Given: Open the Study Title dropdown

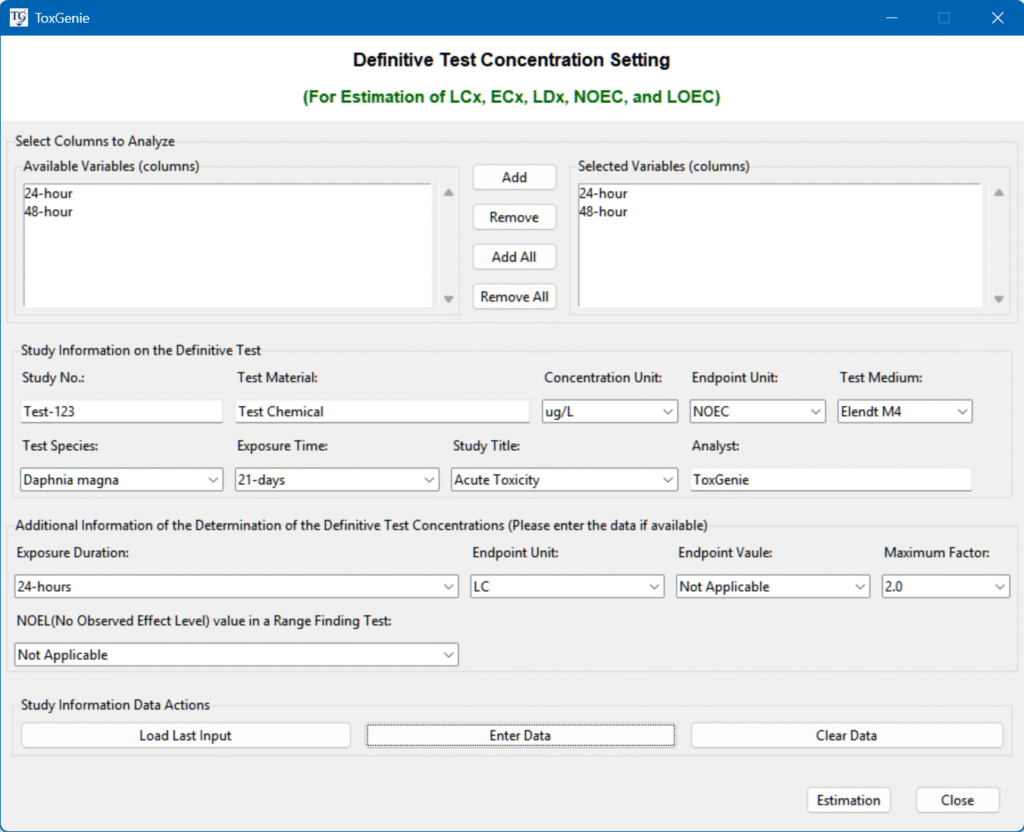Looking at the screenshot, I should [x=564, y=480].
